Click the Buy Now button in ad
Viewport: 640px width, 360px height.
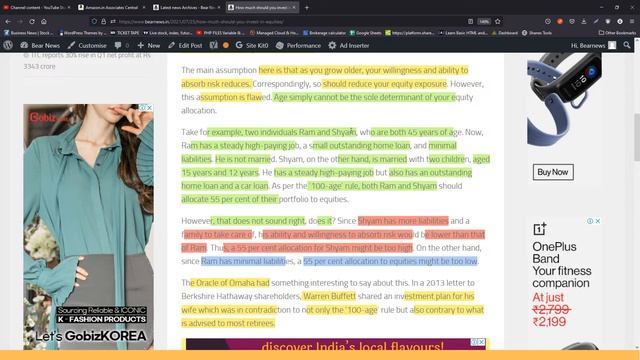[553, 172]
